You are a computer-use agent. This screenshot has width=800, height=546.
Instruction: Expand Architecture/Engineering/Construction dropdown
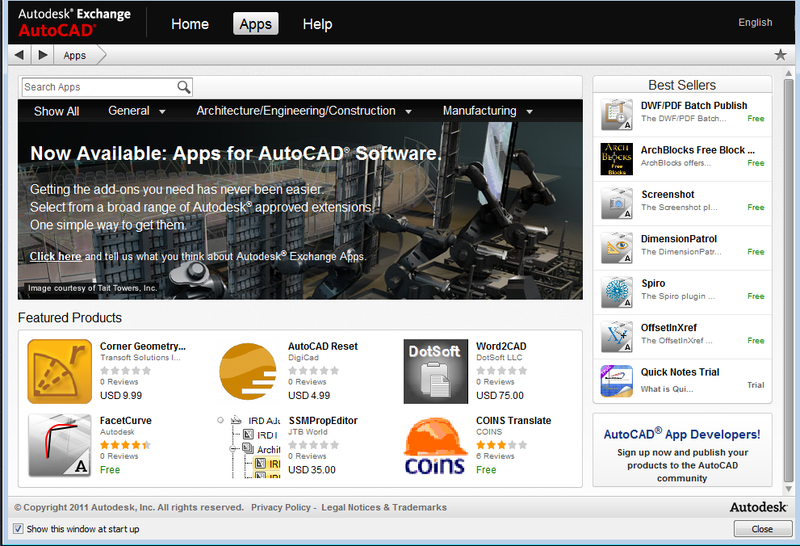[x=304, y=111]
